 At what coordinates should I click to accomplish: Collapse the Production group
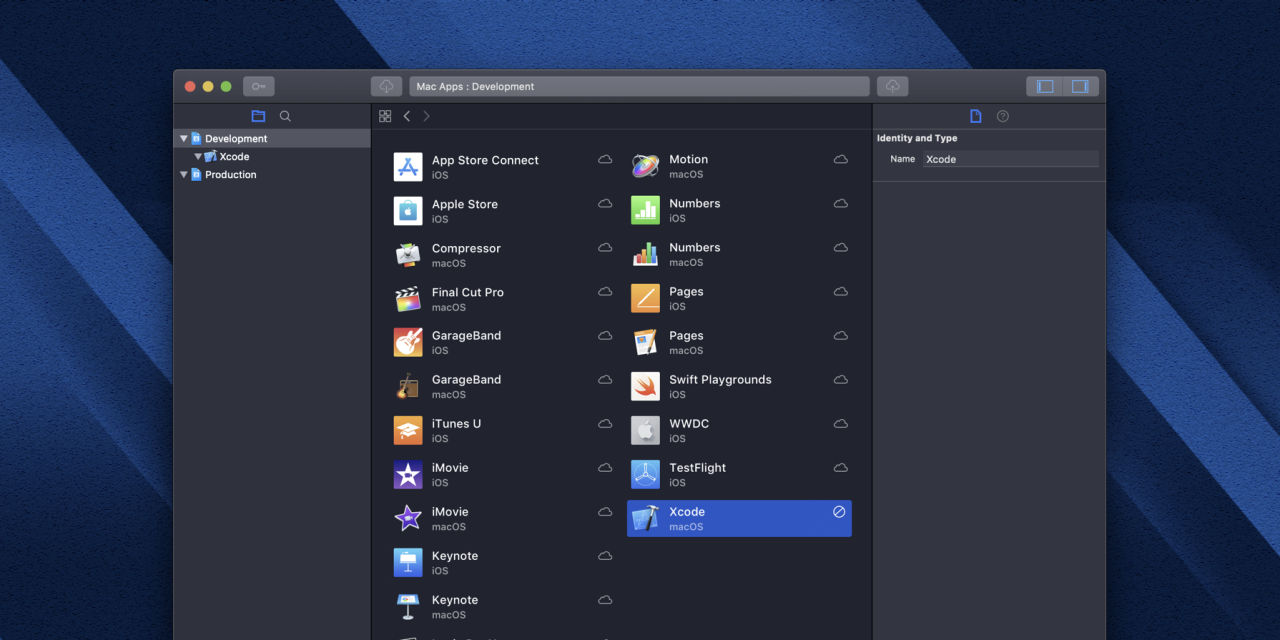[x=184, y=175]
